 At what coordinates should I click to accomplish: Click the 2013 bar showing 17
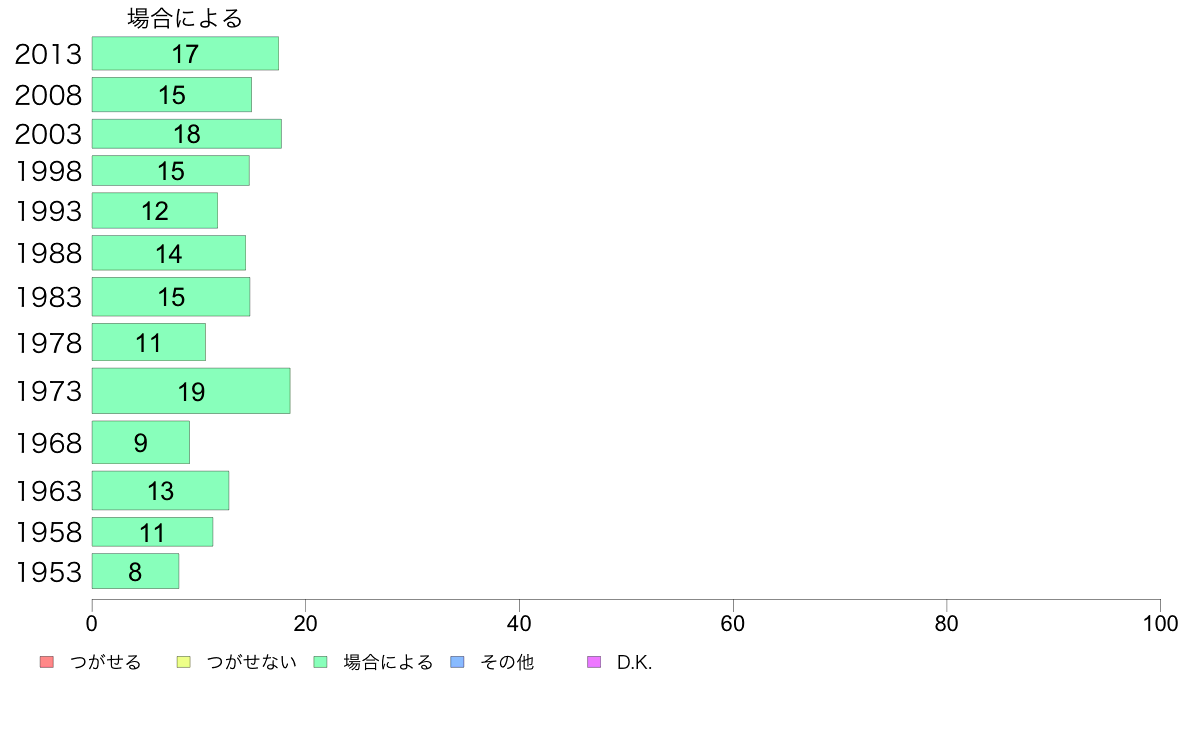186,54
